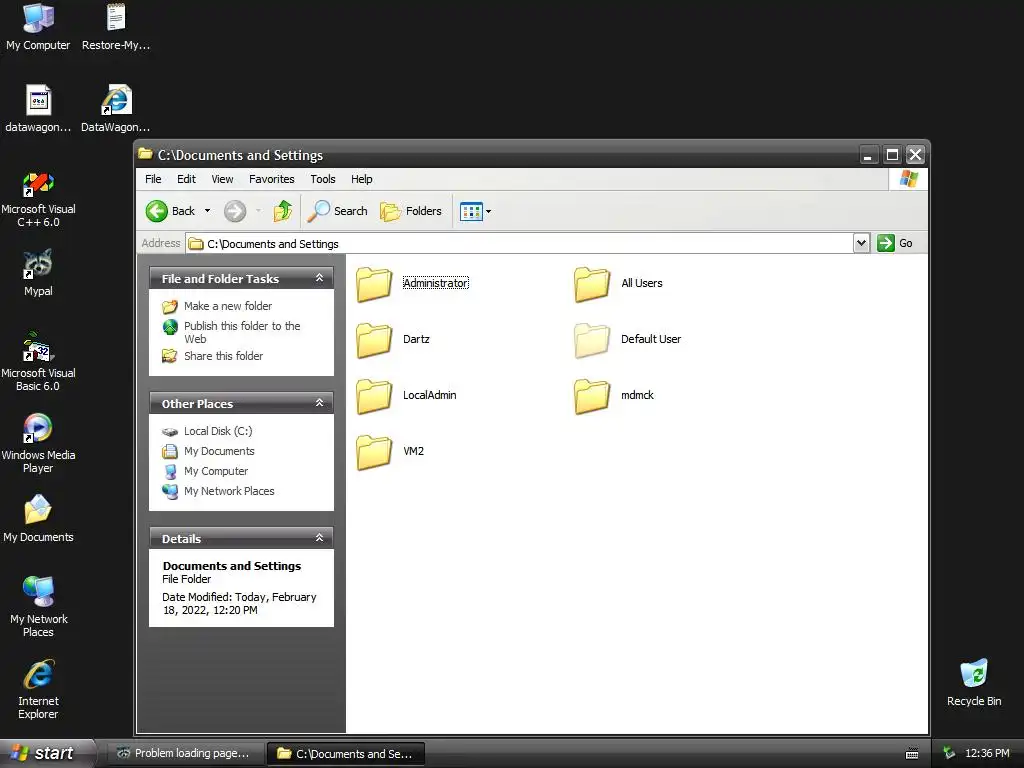Click the Dartz folder name label
Viewport: 1024px width, 768px height.
(416, 339)
